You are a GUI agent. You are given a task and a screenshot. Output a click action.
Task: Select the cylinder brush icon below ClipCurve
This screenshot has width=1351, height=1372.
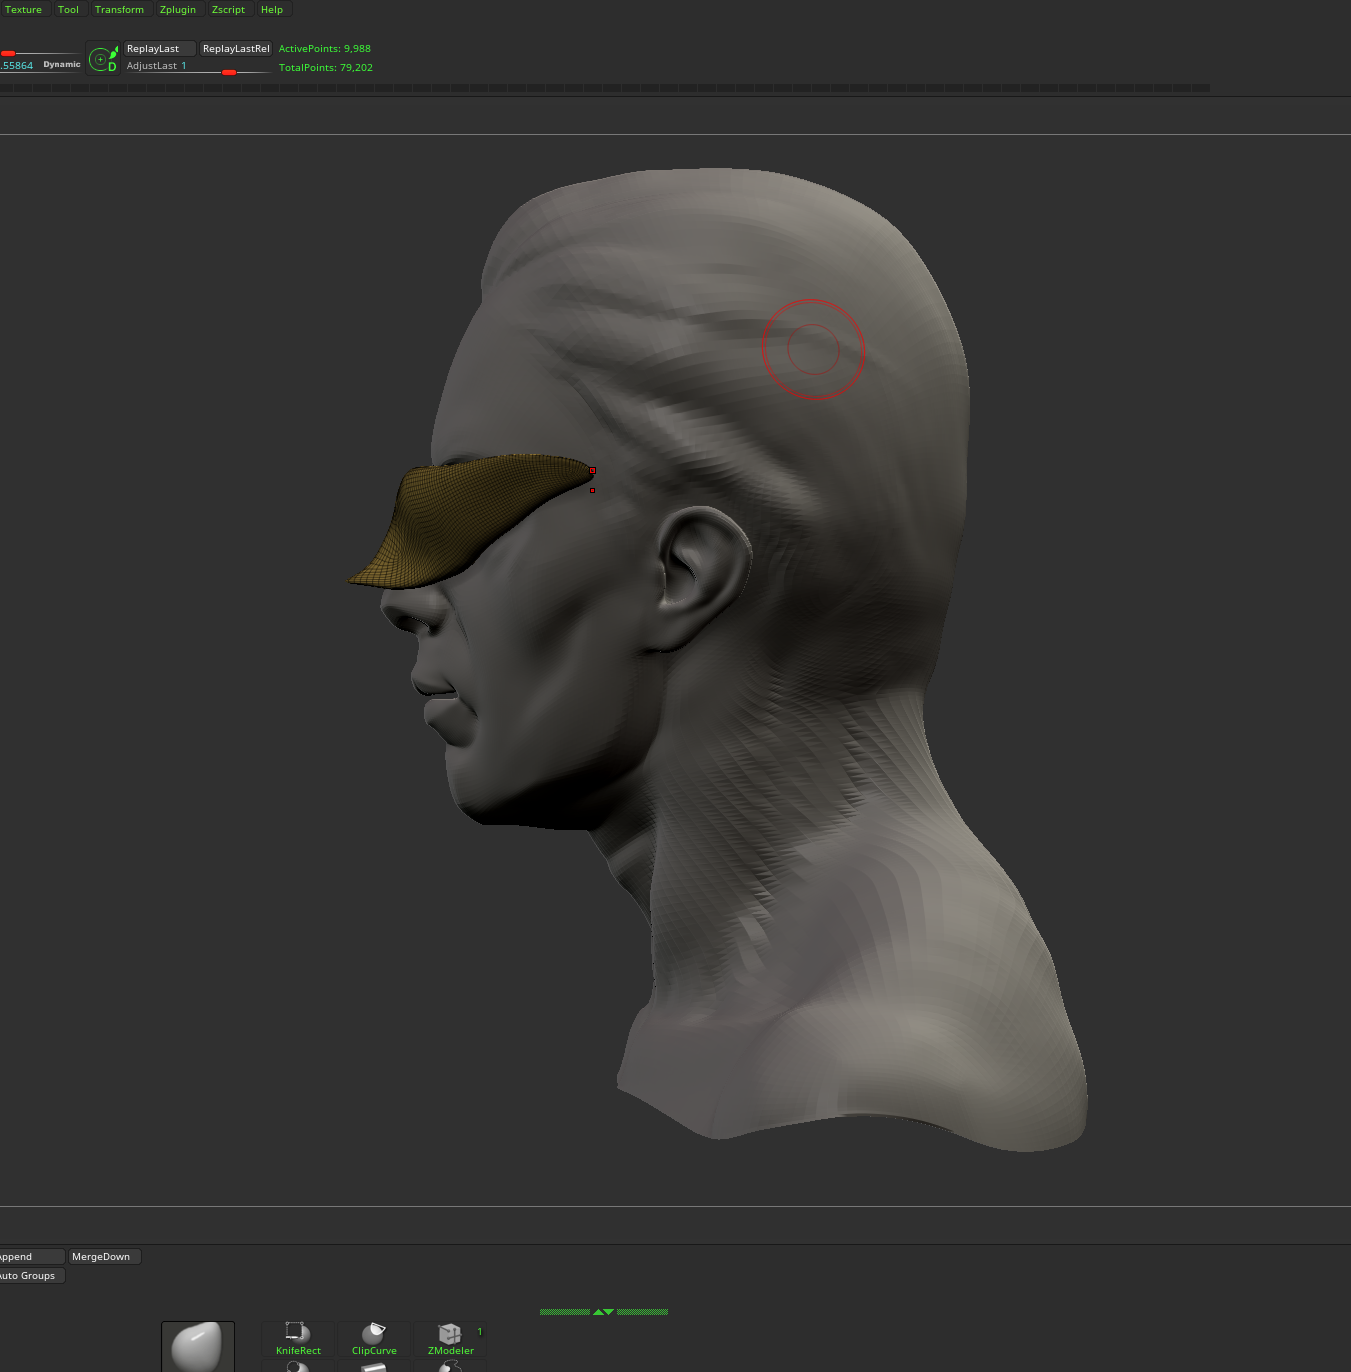click(374, 1367)
